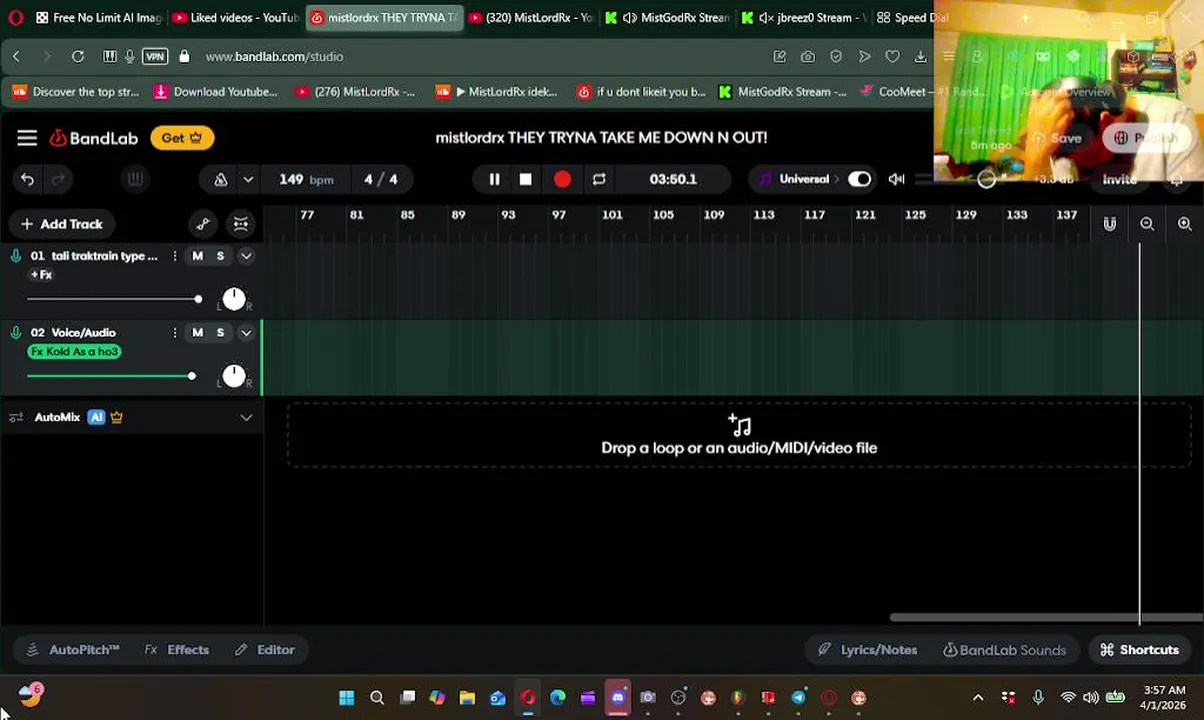Expand track 01 settings chevron
Viewport: 1204px width, 720px height.
click(x=246, y=256)
